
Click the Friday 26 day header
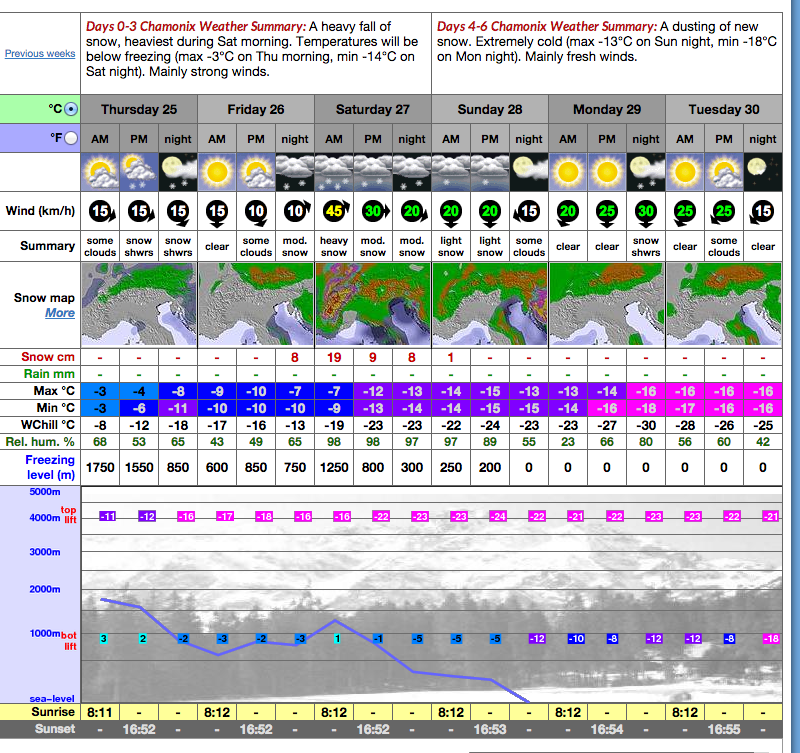pos(256,109)
